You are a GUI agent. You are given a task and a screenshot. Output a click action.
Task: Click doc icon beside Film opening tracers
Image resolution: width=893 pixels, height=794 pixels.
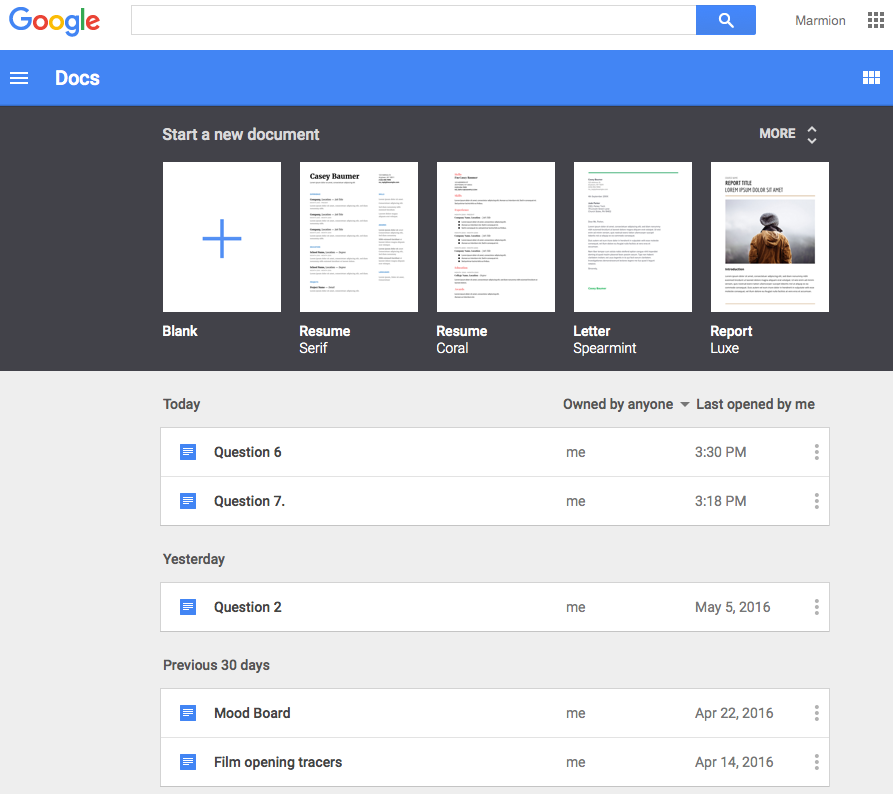pyautogui.click(x=188, y=762)
